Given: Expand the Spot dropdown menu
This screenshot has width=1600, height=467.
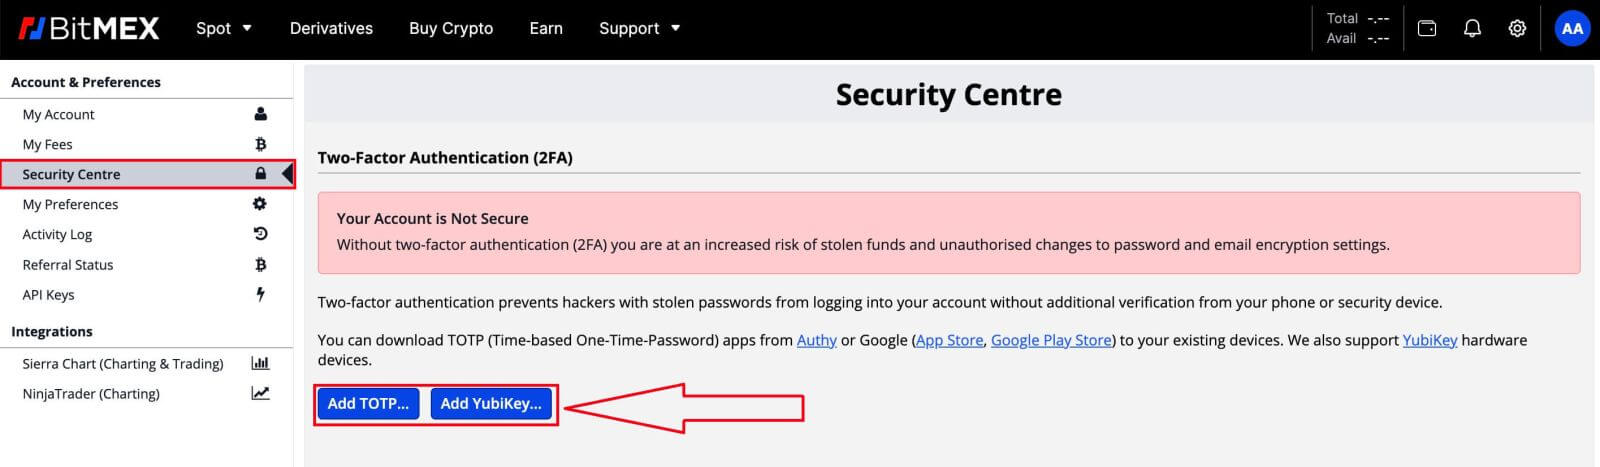Looking at the screenshot, I should [224, 29].
